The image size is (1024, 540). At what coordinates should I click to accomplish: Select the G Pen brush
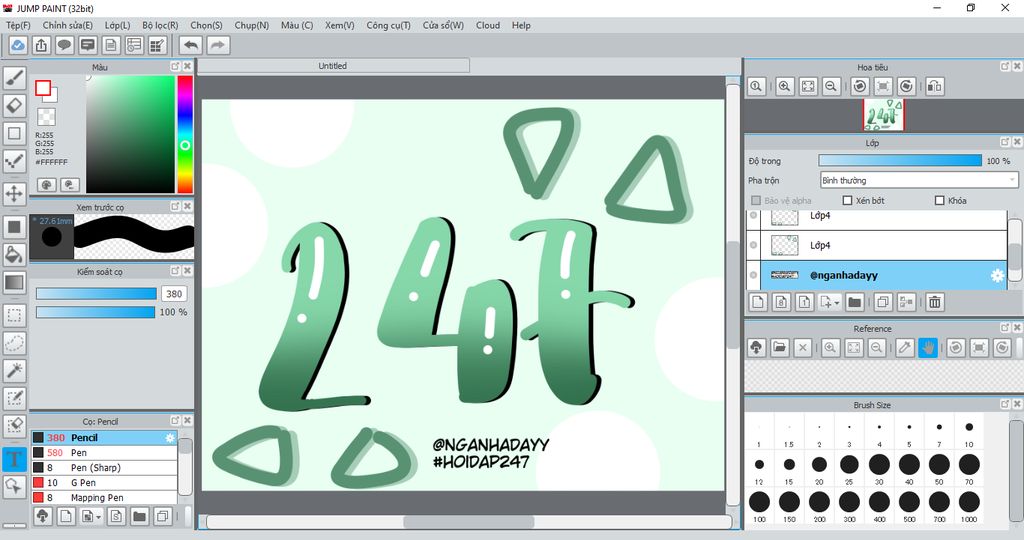coord(104,483)
